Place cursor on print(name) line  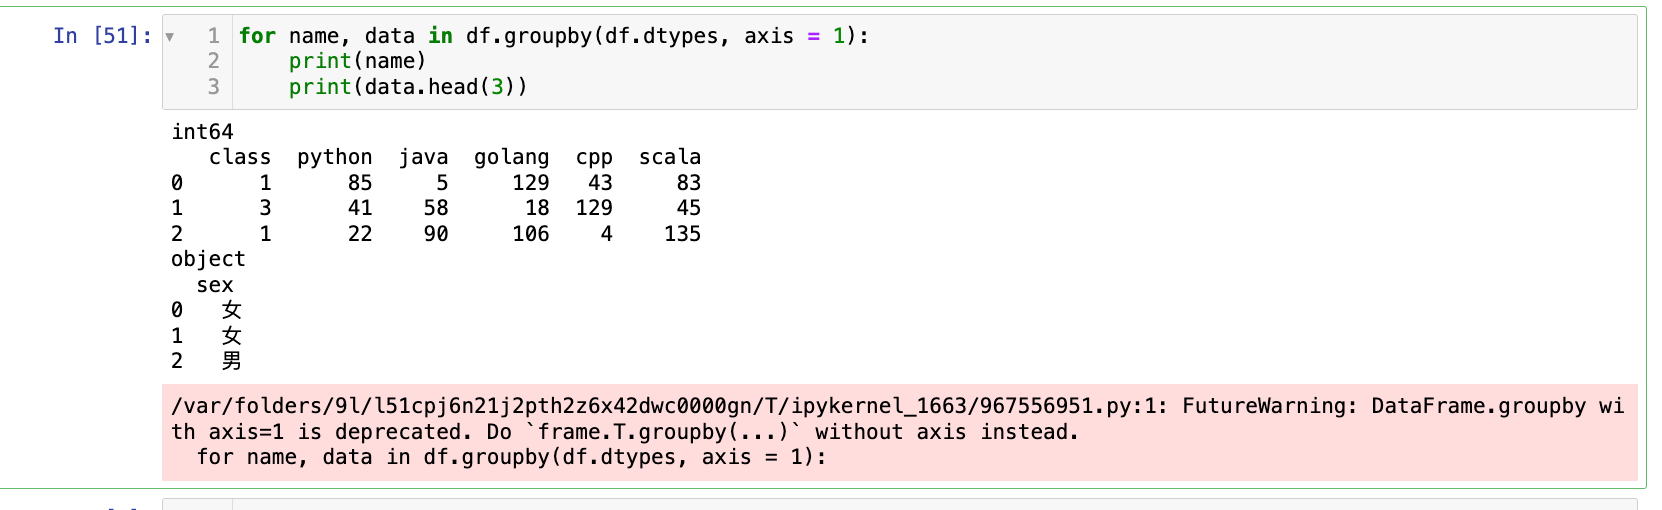(x=357, y=61)
